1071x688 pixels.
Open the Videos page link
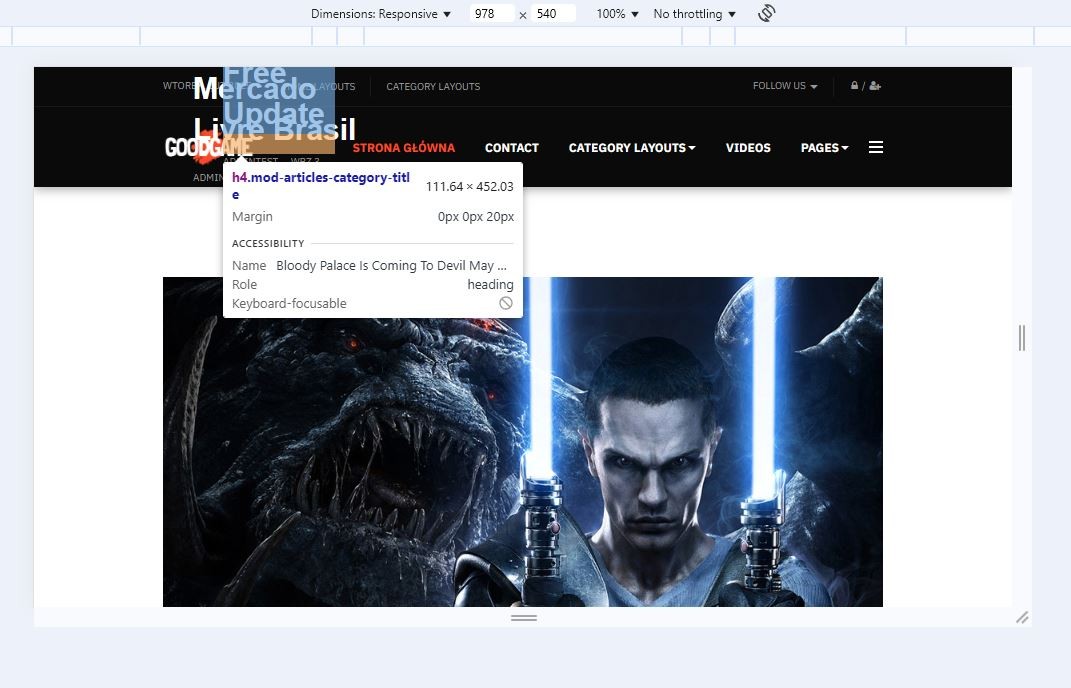click(x=748, y=148)
